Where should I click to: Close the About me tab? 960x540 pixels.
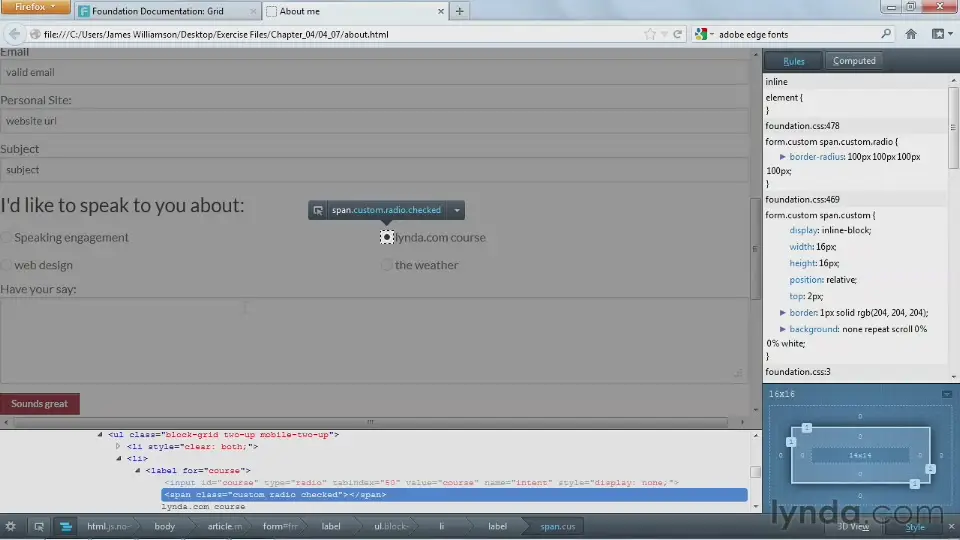tap(440, 11)
